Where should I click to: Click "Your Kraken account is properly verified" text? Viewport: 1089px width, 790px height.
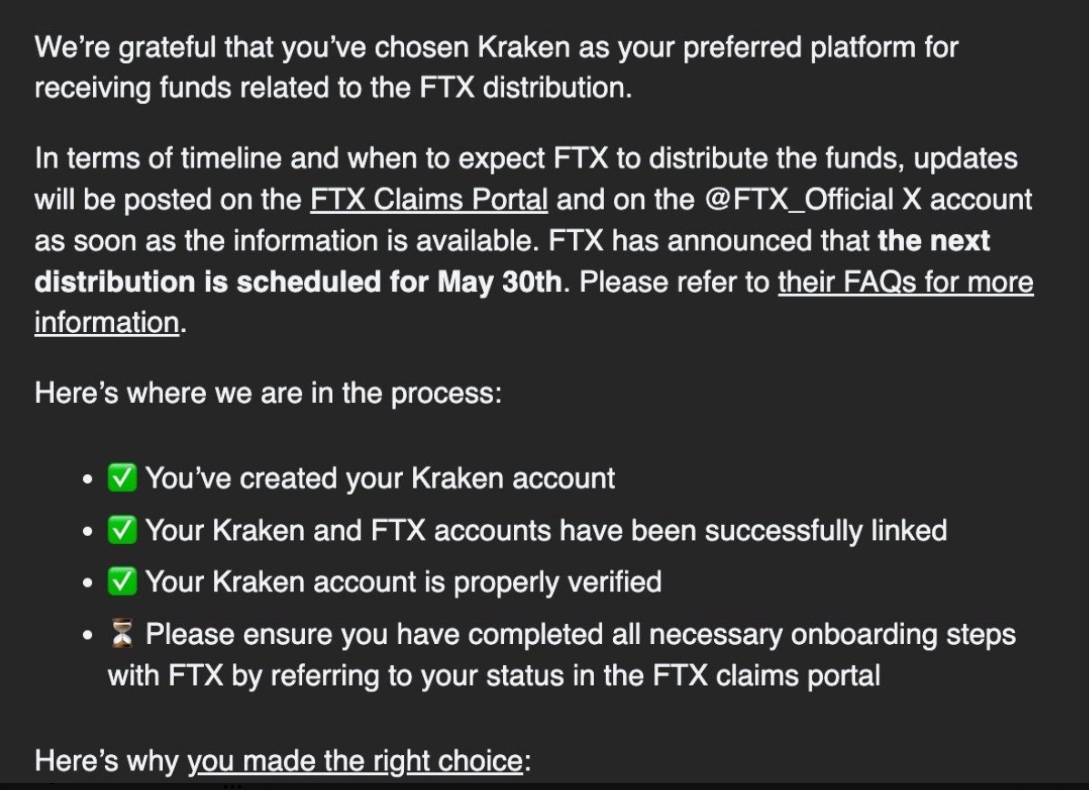(403, 582)
